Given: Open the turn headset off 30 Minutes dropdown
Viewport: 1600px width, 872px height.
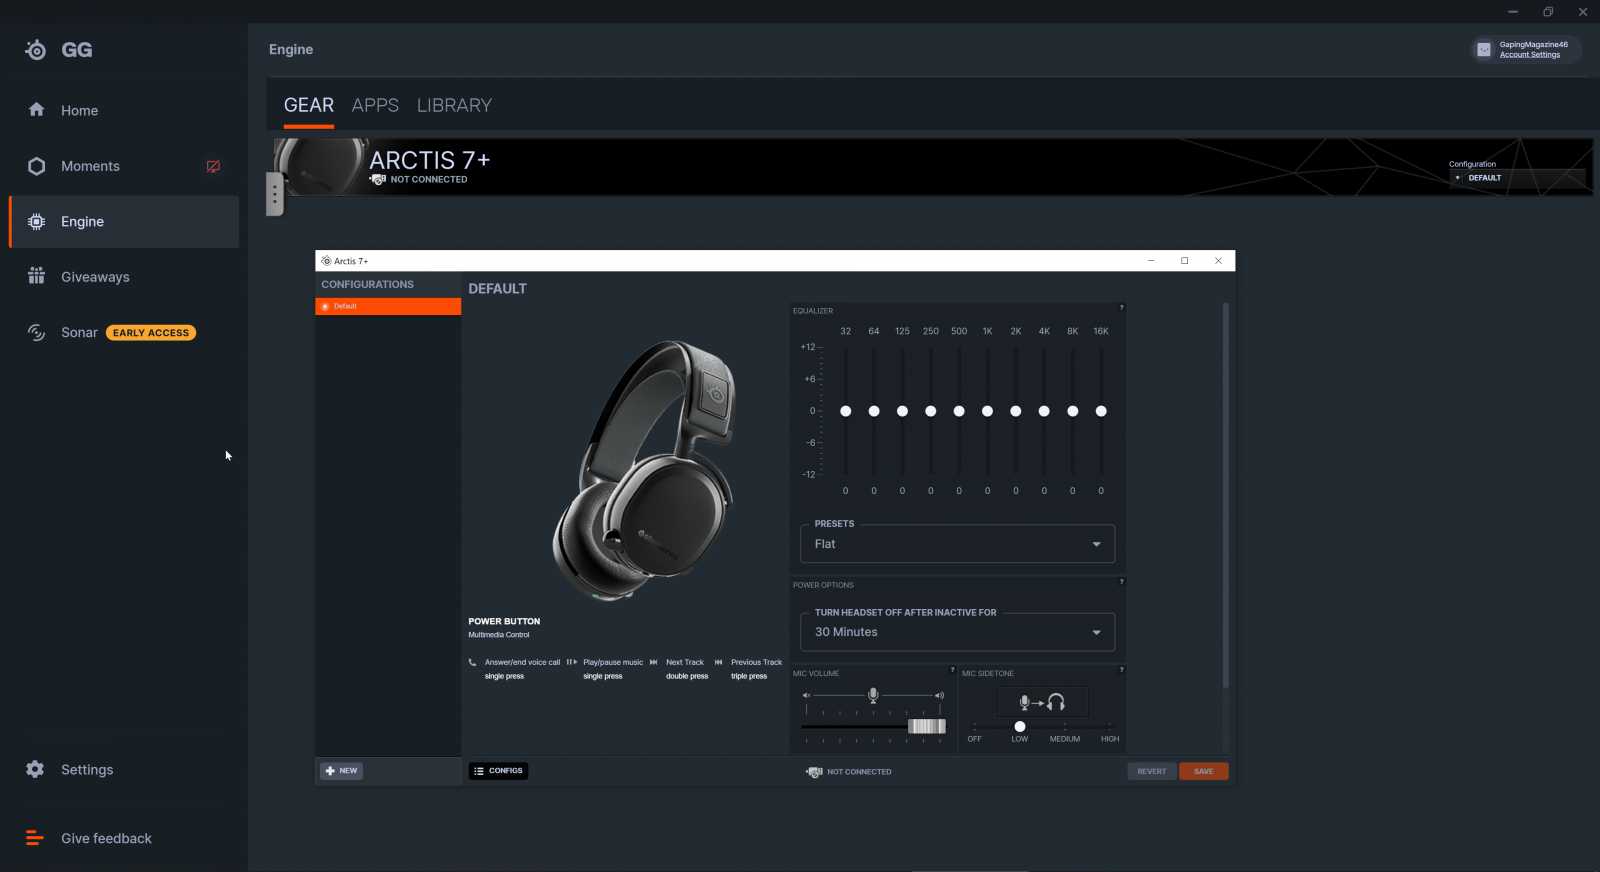Looking at the screenshot, I should (957, 632).
